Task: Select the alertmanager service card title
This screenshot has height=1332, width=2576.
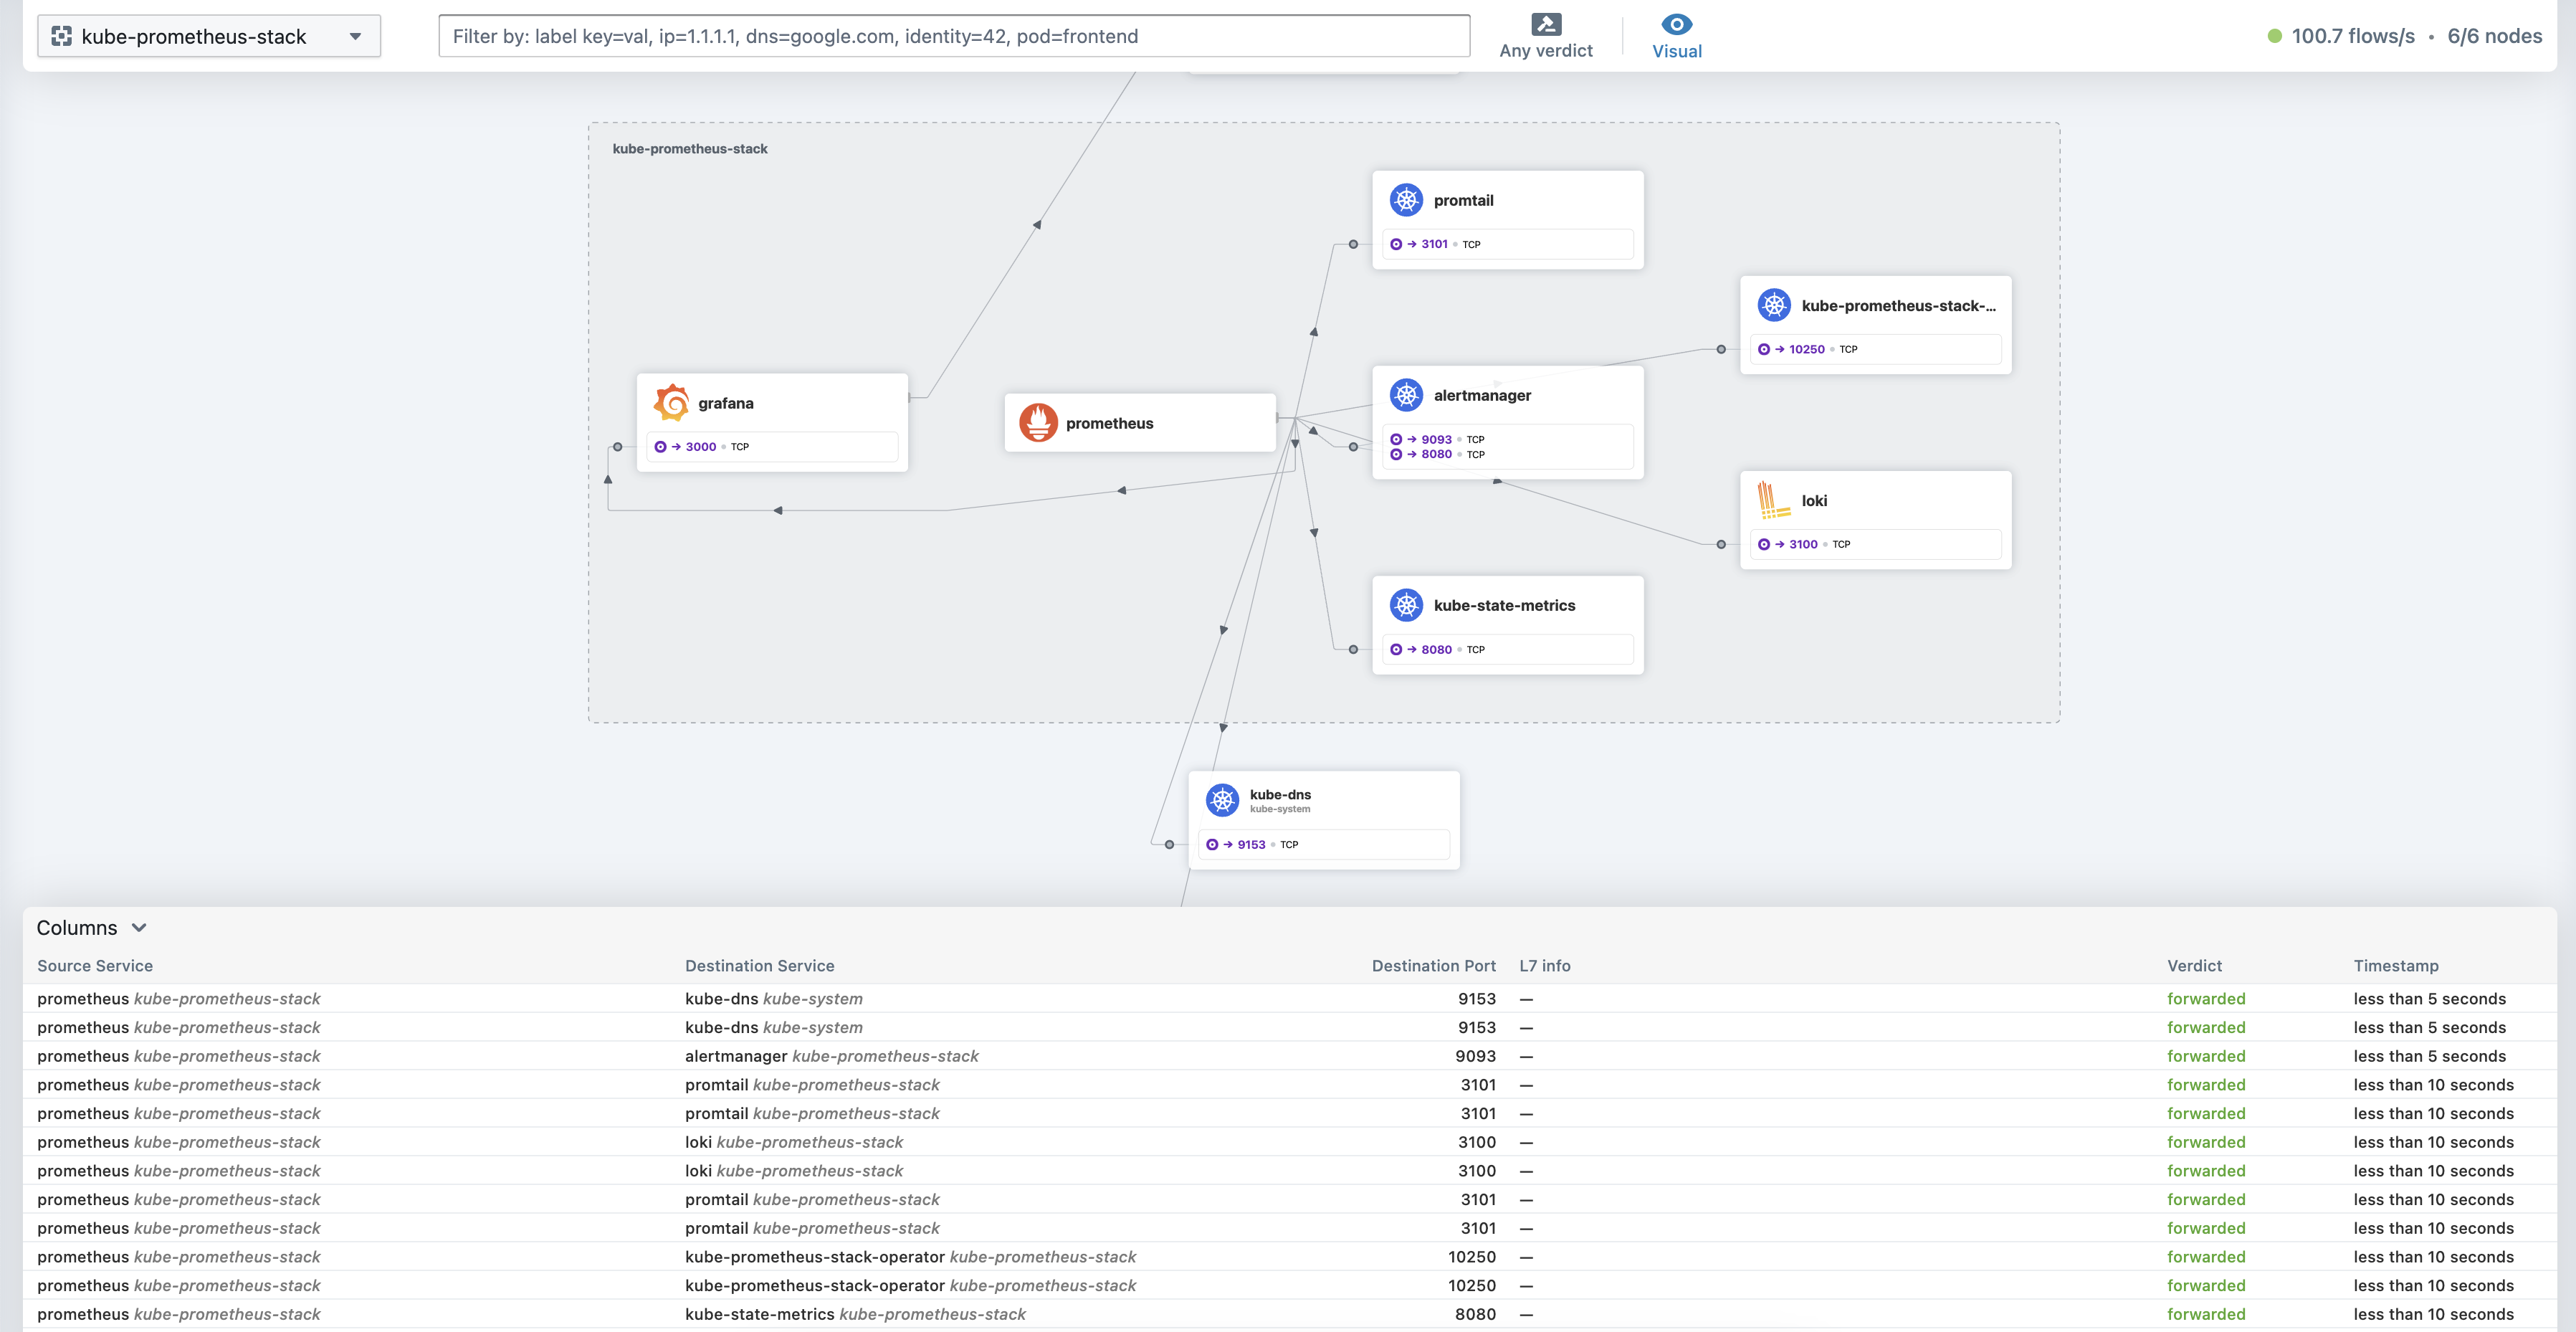Action: click(x=1482, y=395)
